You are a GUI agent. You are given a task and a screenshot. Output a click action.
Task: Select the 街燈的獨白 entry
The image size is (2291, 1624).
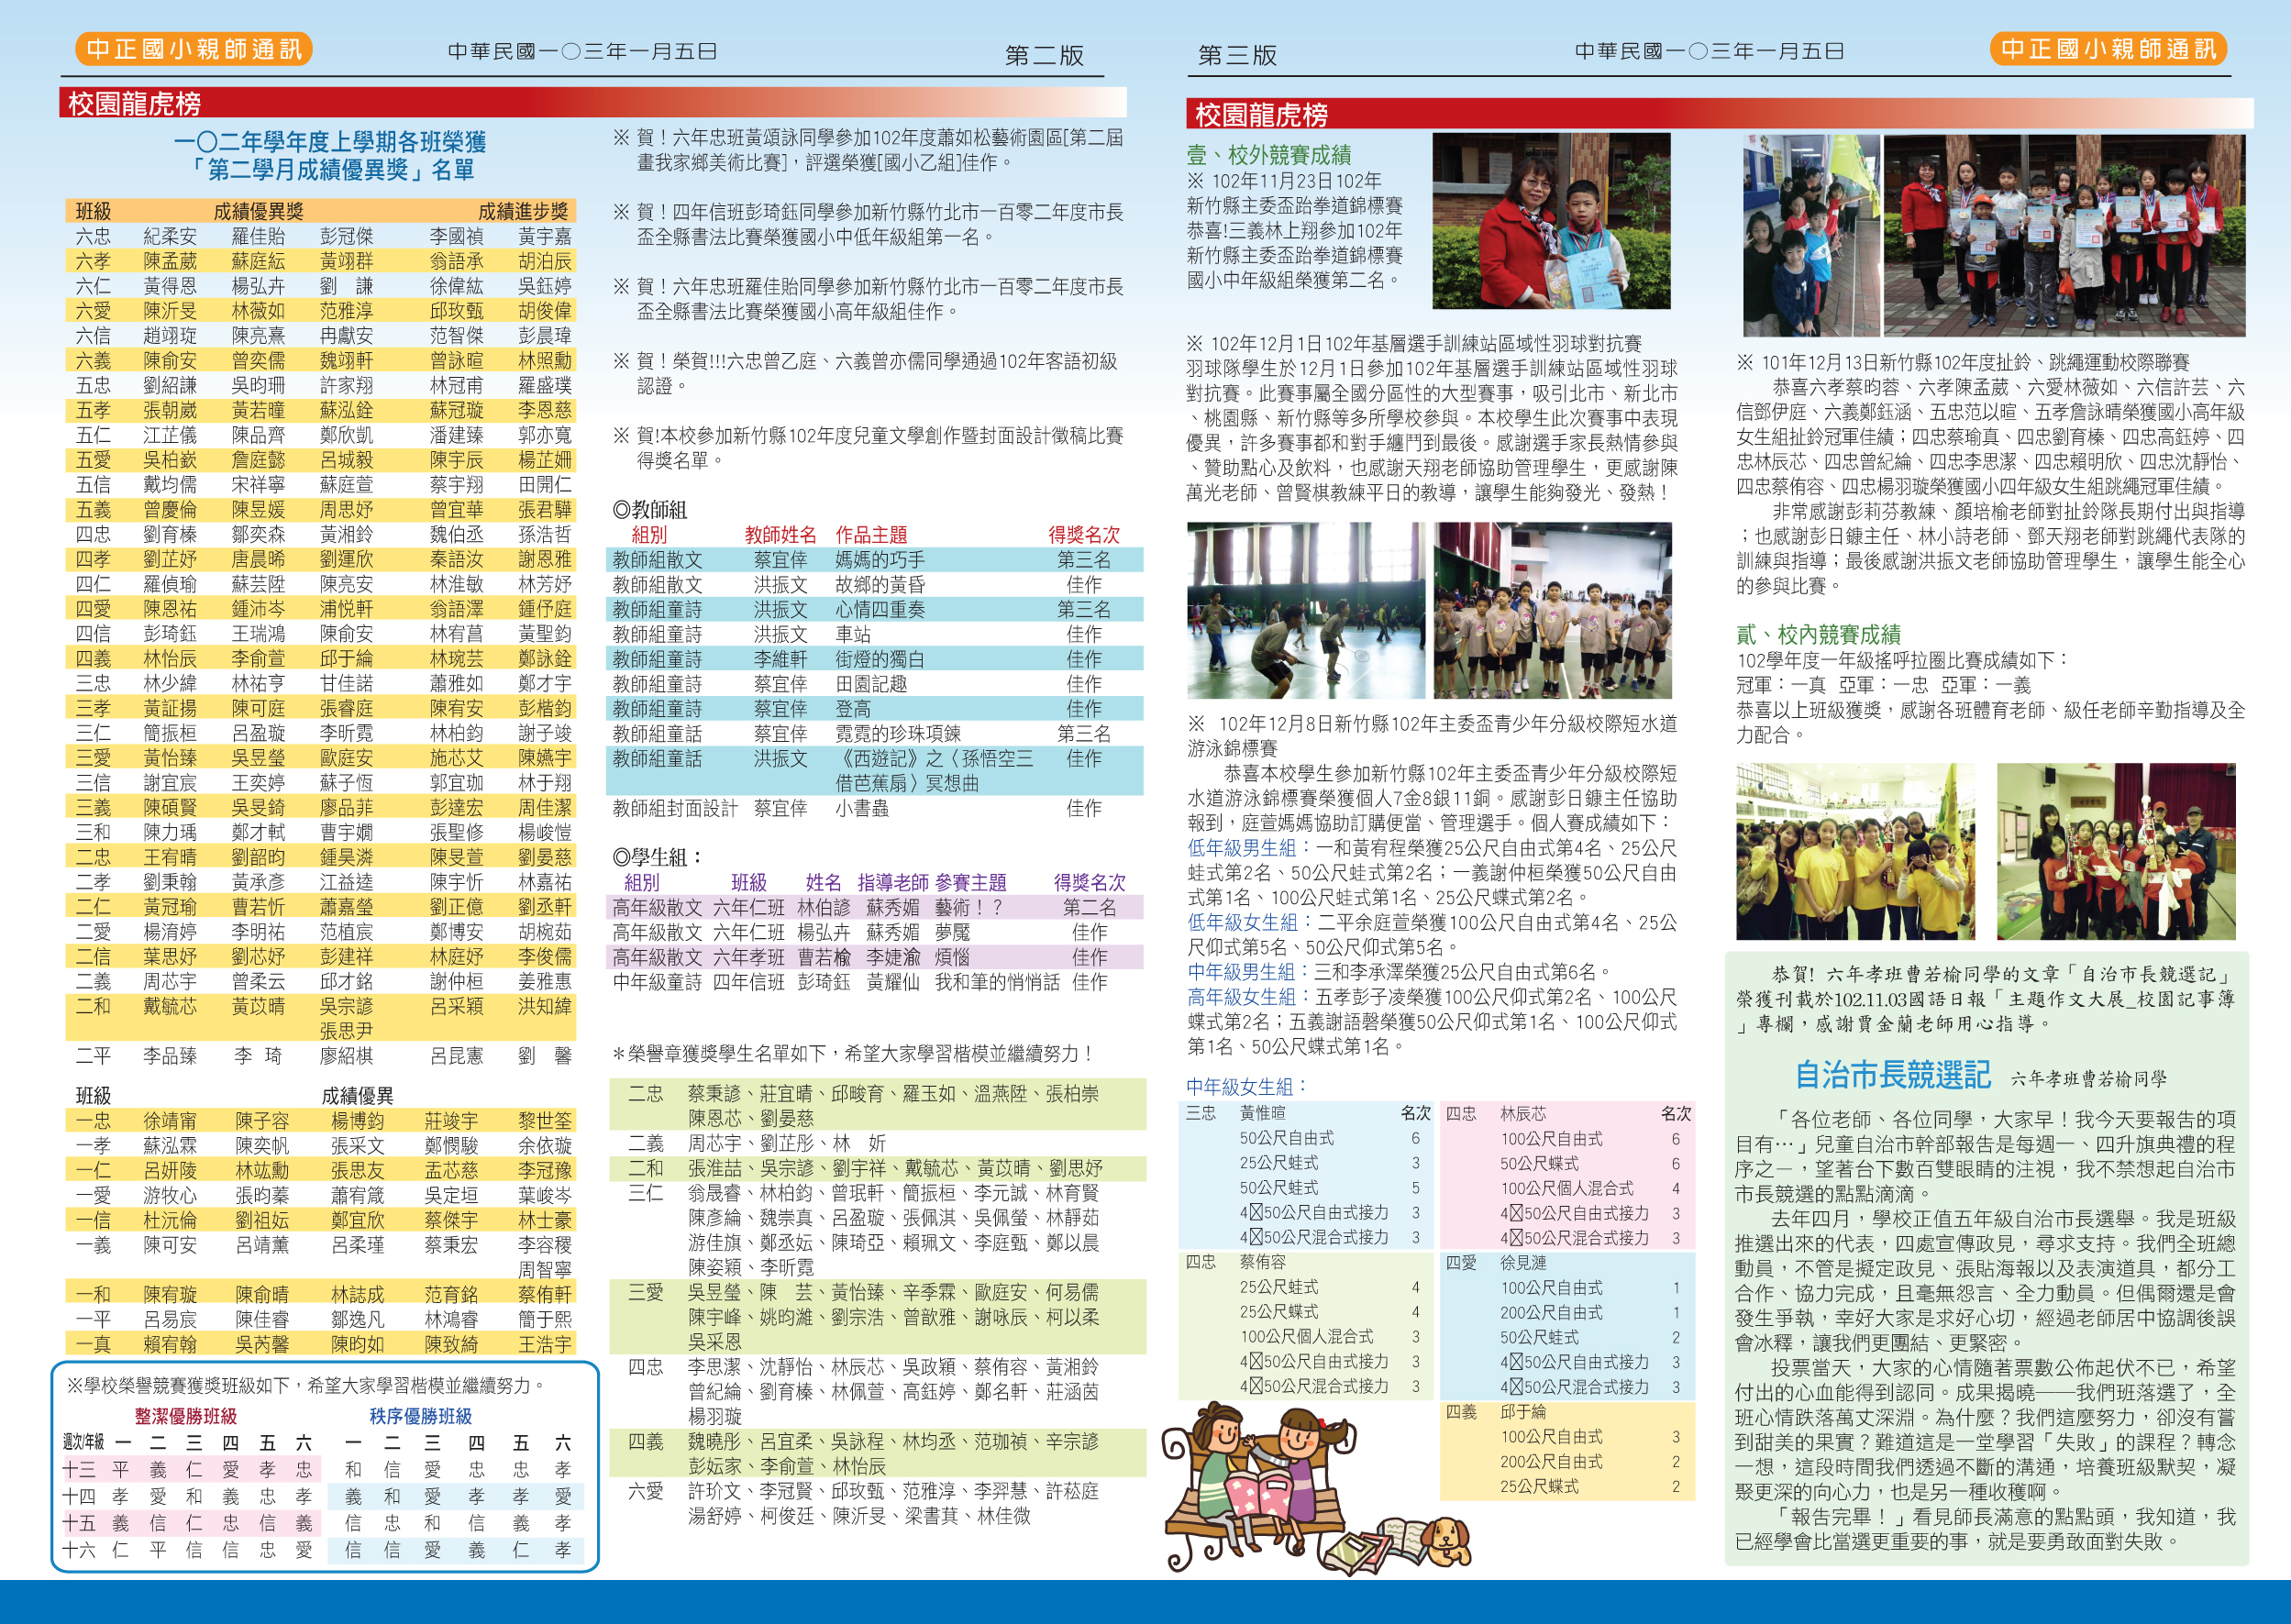point(880,659)
